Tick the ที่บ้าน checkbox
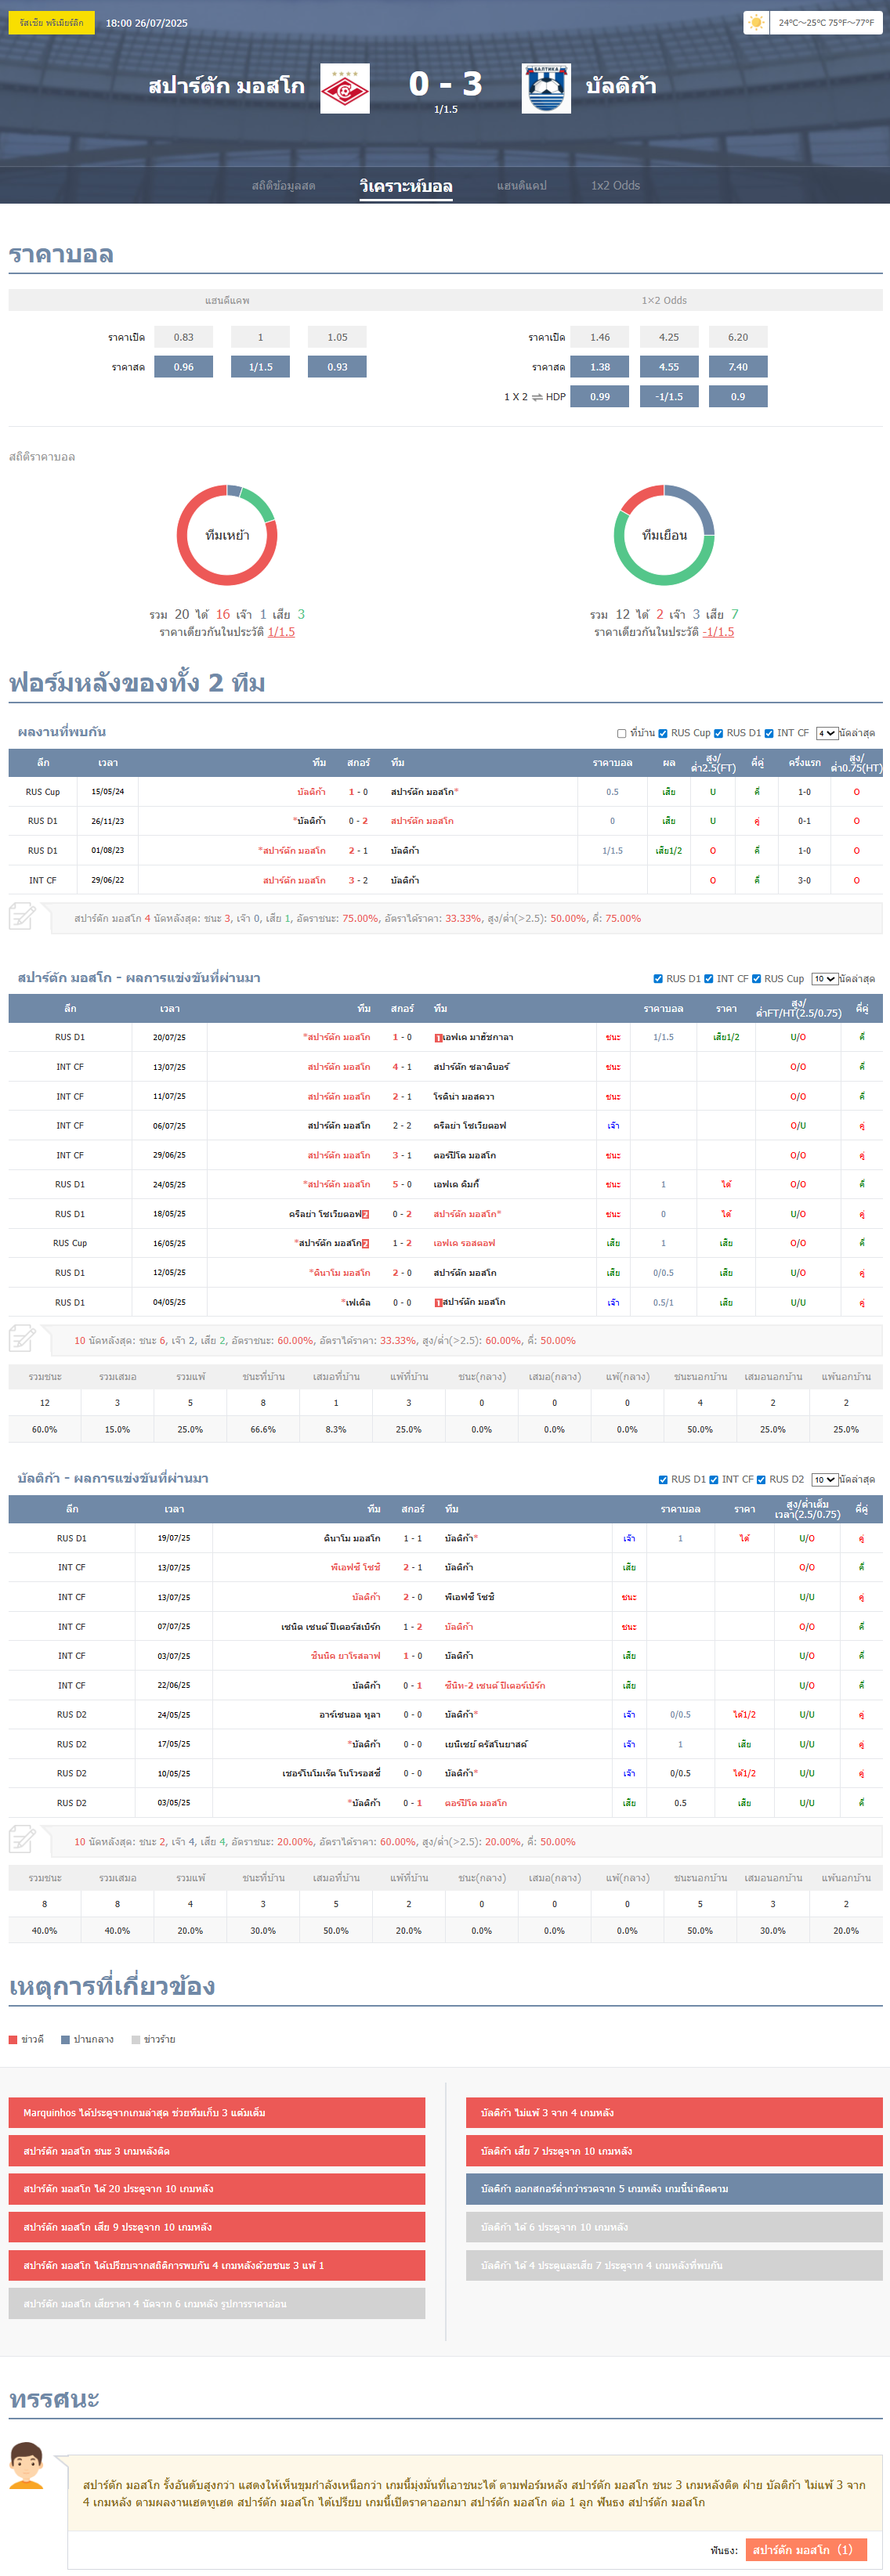 [x=621, y=733]
